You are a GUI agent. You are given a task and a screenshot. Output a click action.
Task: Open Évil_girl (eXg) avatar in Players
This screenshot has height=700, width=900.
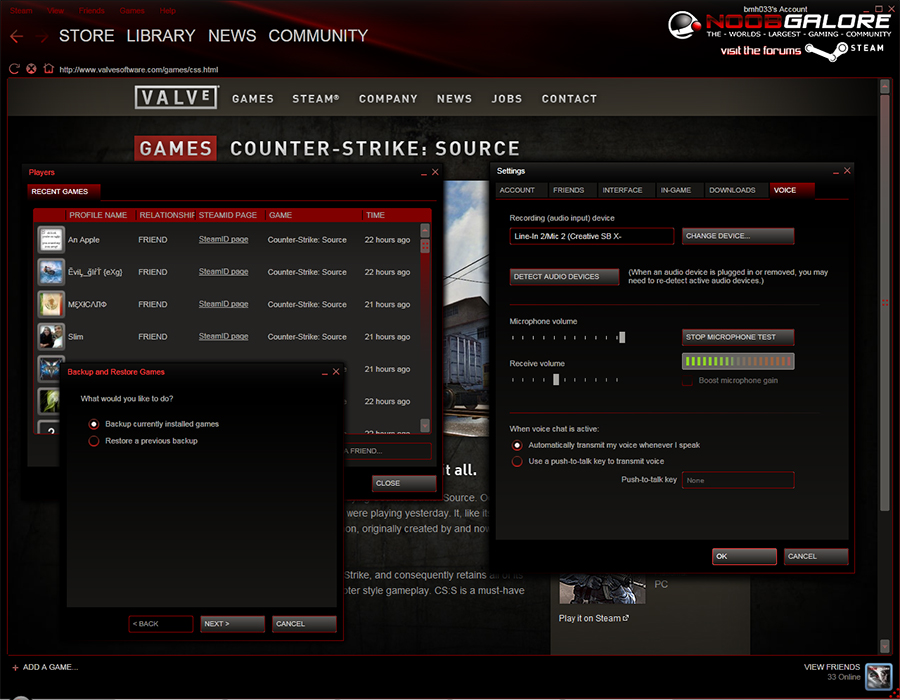point(51,272)
